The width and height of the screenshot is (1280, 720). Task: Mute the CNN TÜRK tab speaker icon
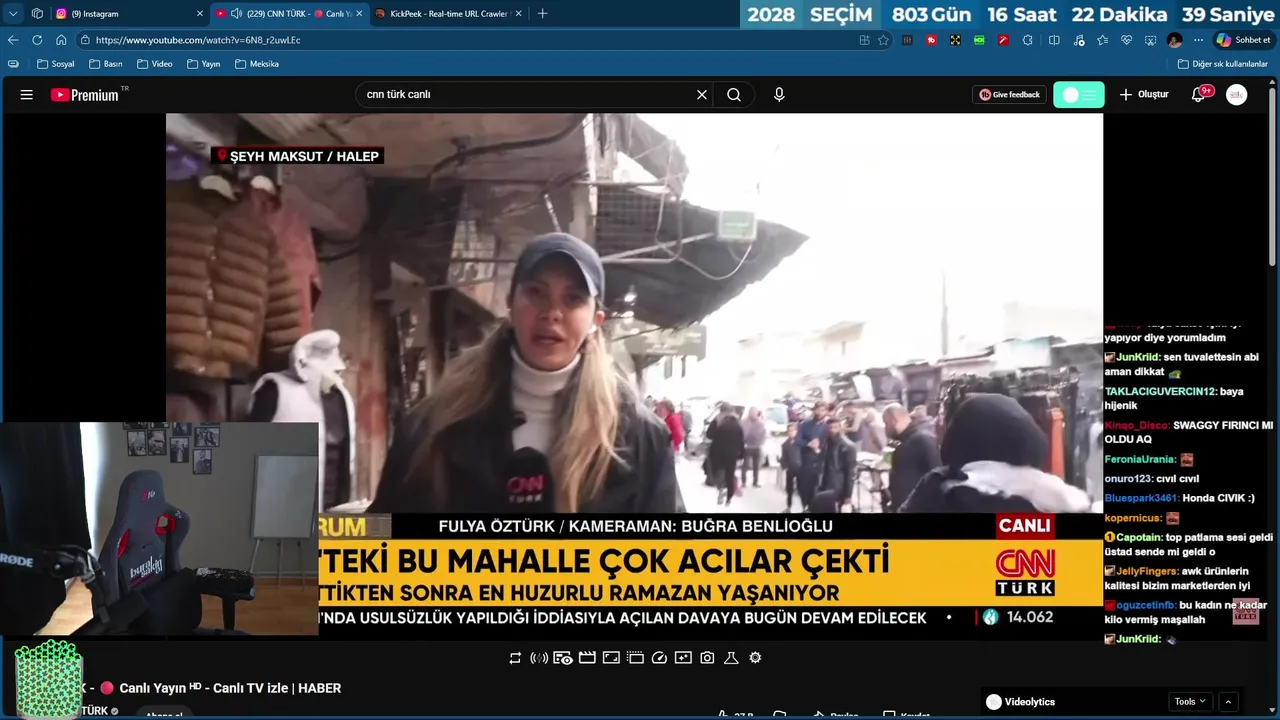coord(236,14)
